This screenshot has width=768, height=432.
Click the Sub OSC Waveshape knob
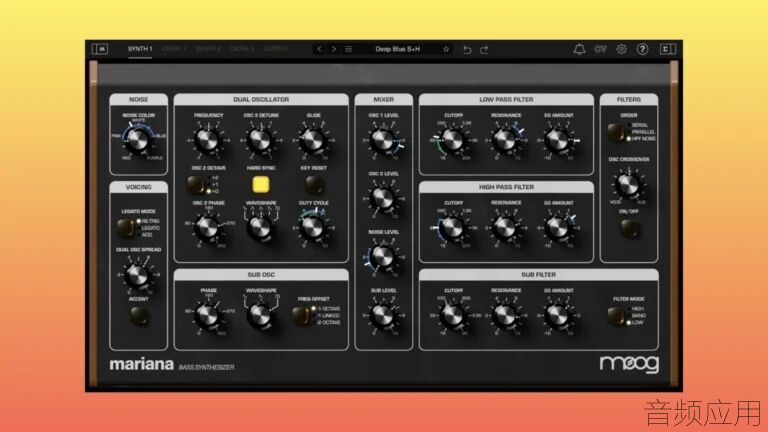click(x=261, y=316)
